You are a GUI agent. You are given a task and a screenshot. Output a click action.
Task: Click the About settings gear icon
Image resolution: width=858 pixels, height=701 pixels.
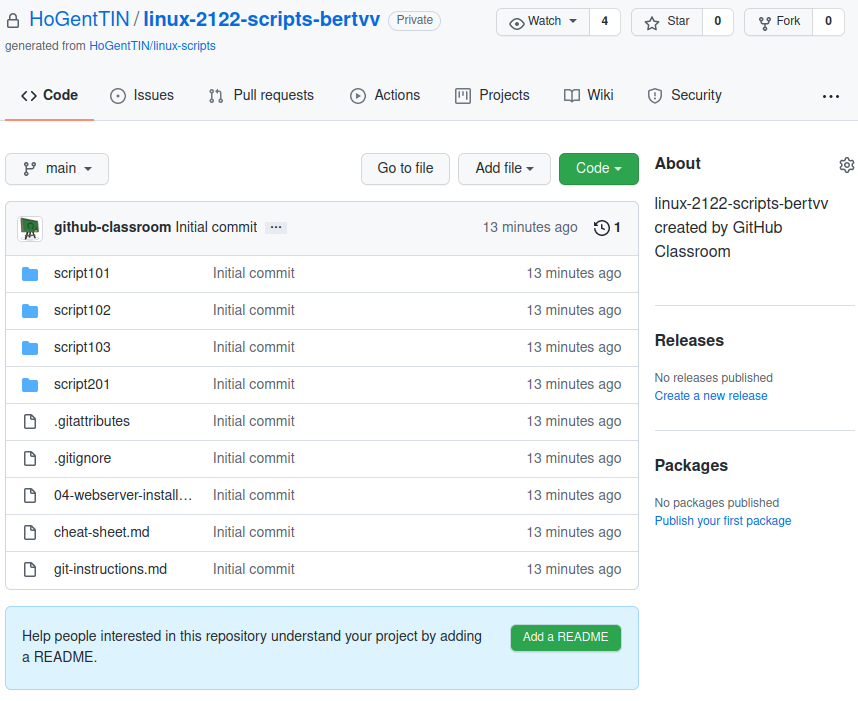[x=846, y=165]
